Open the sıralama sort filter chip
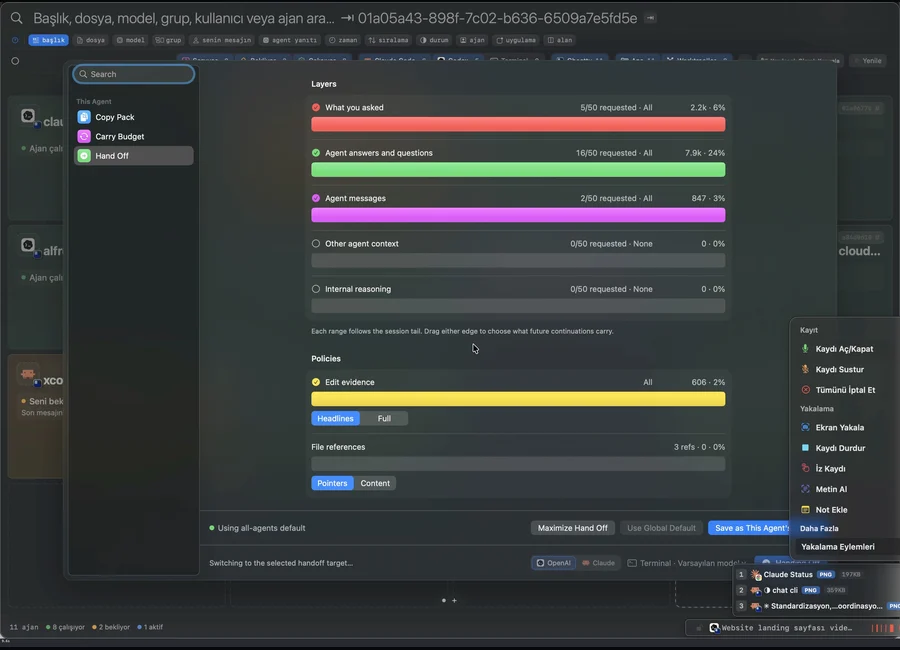 click(389, 40)
